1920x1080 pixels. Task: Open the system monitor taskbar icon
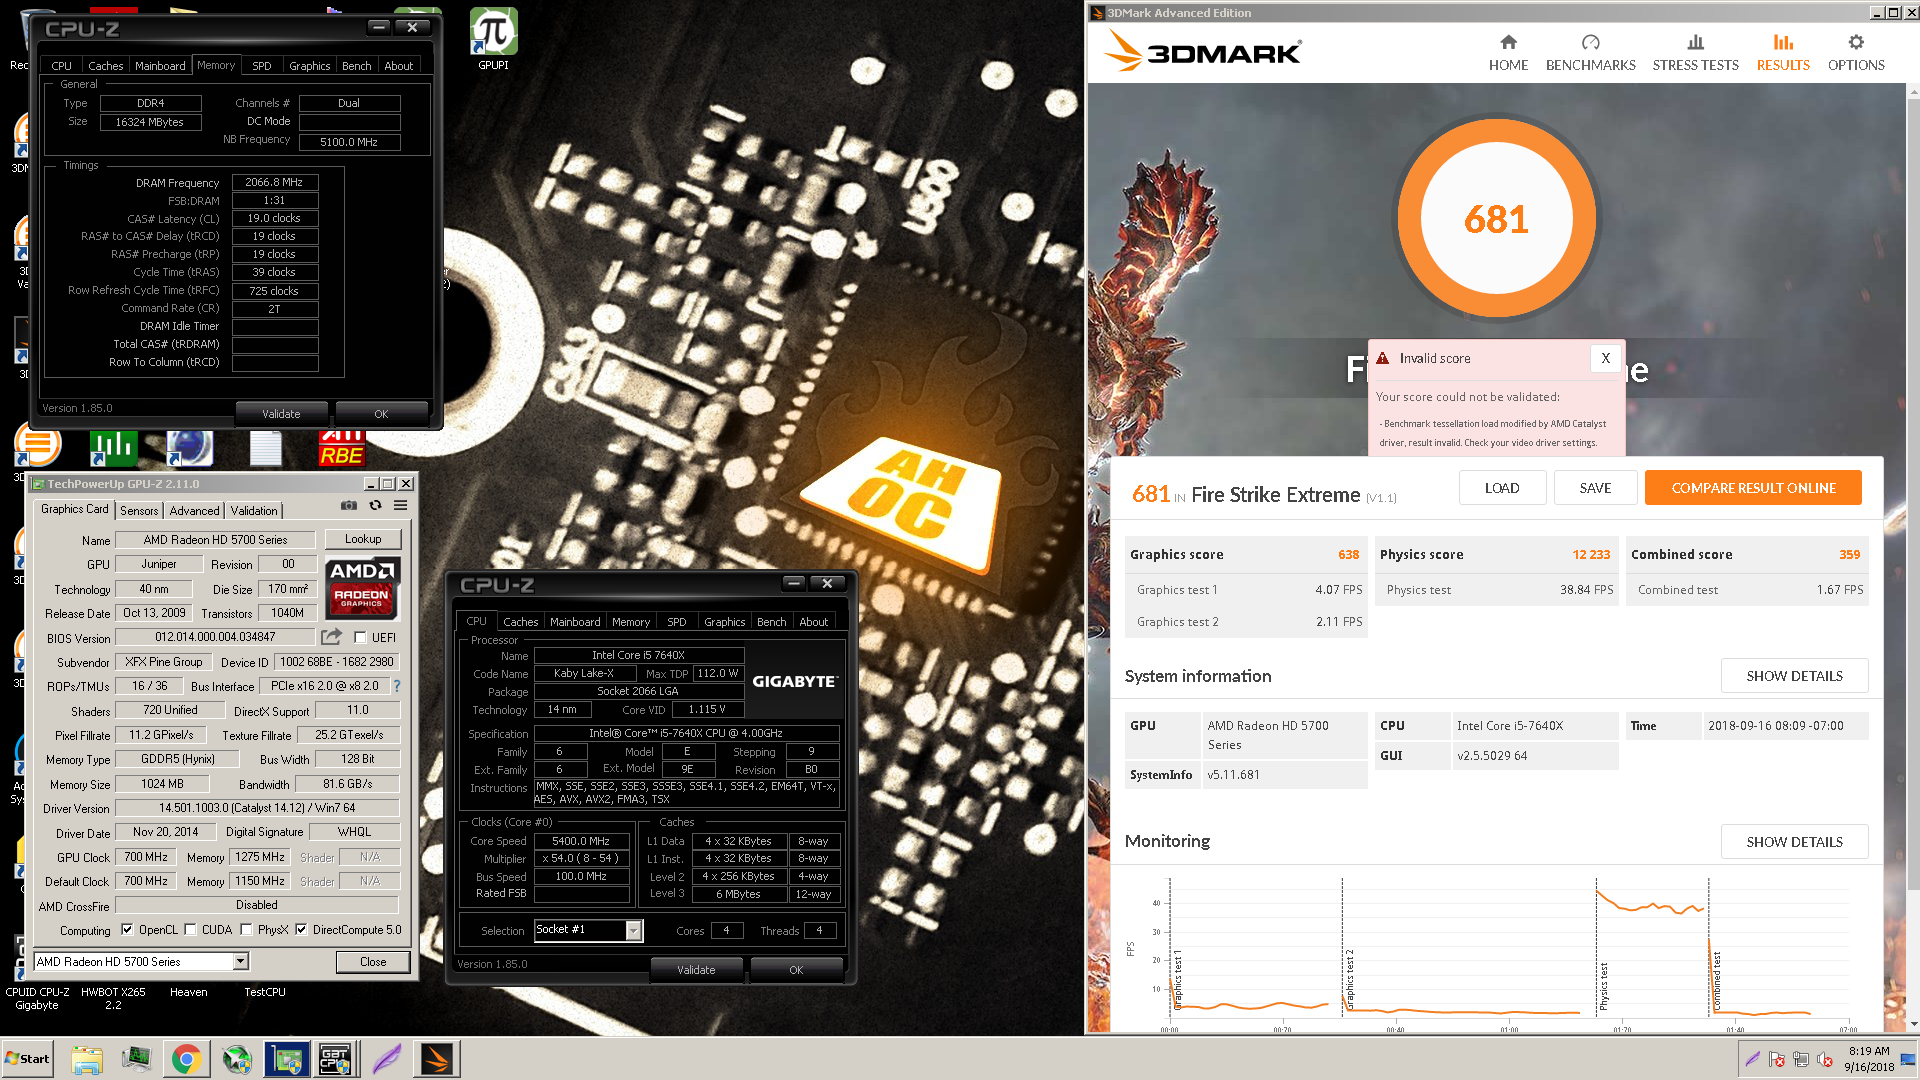point(136,1059)
